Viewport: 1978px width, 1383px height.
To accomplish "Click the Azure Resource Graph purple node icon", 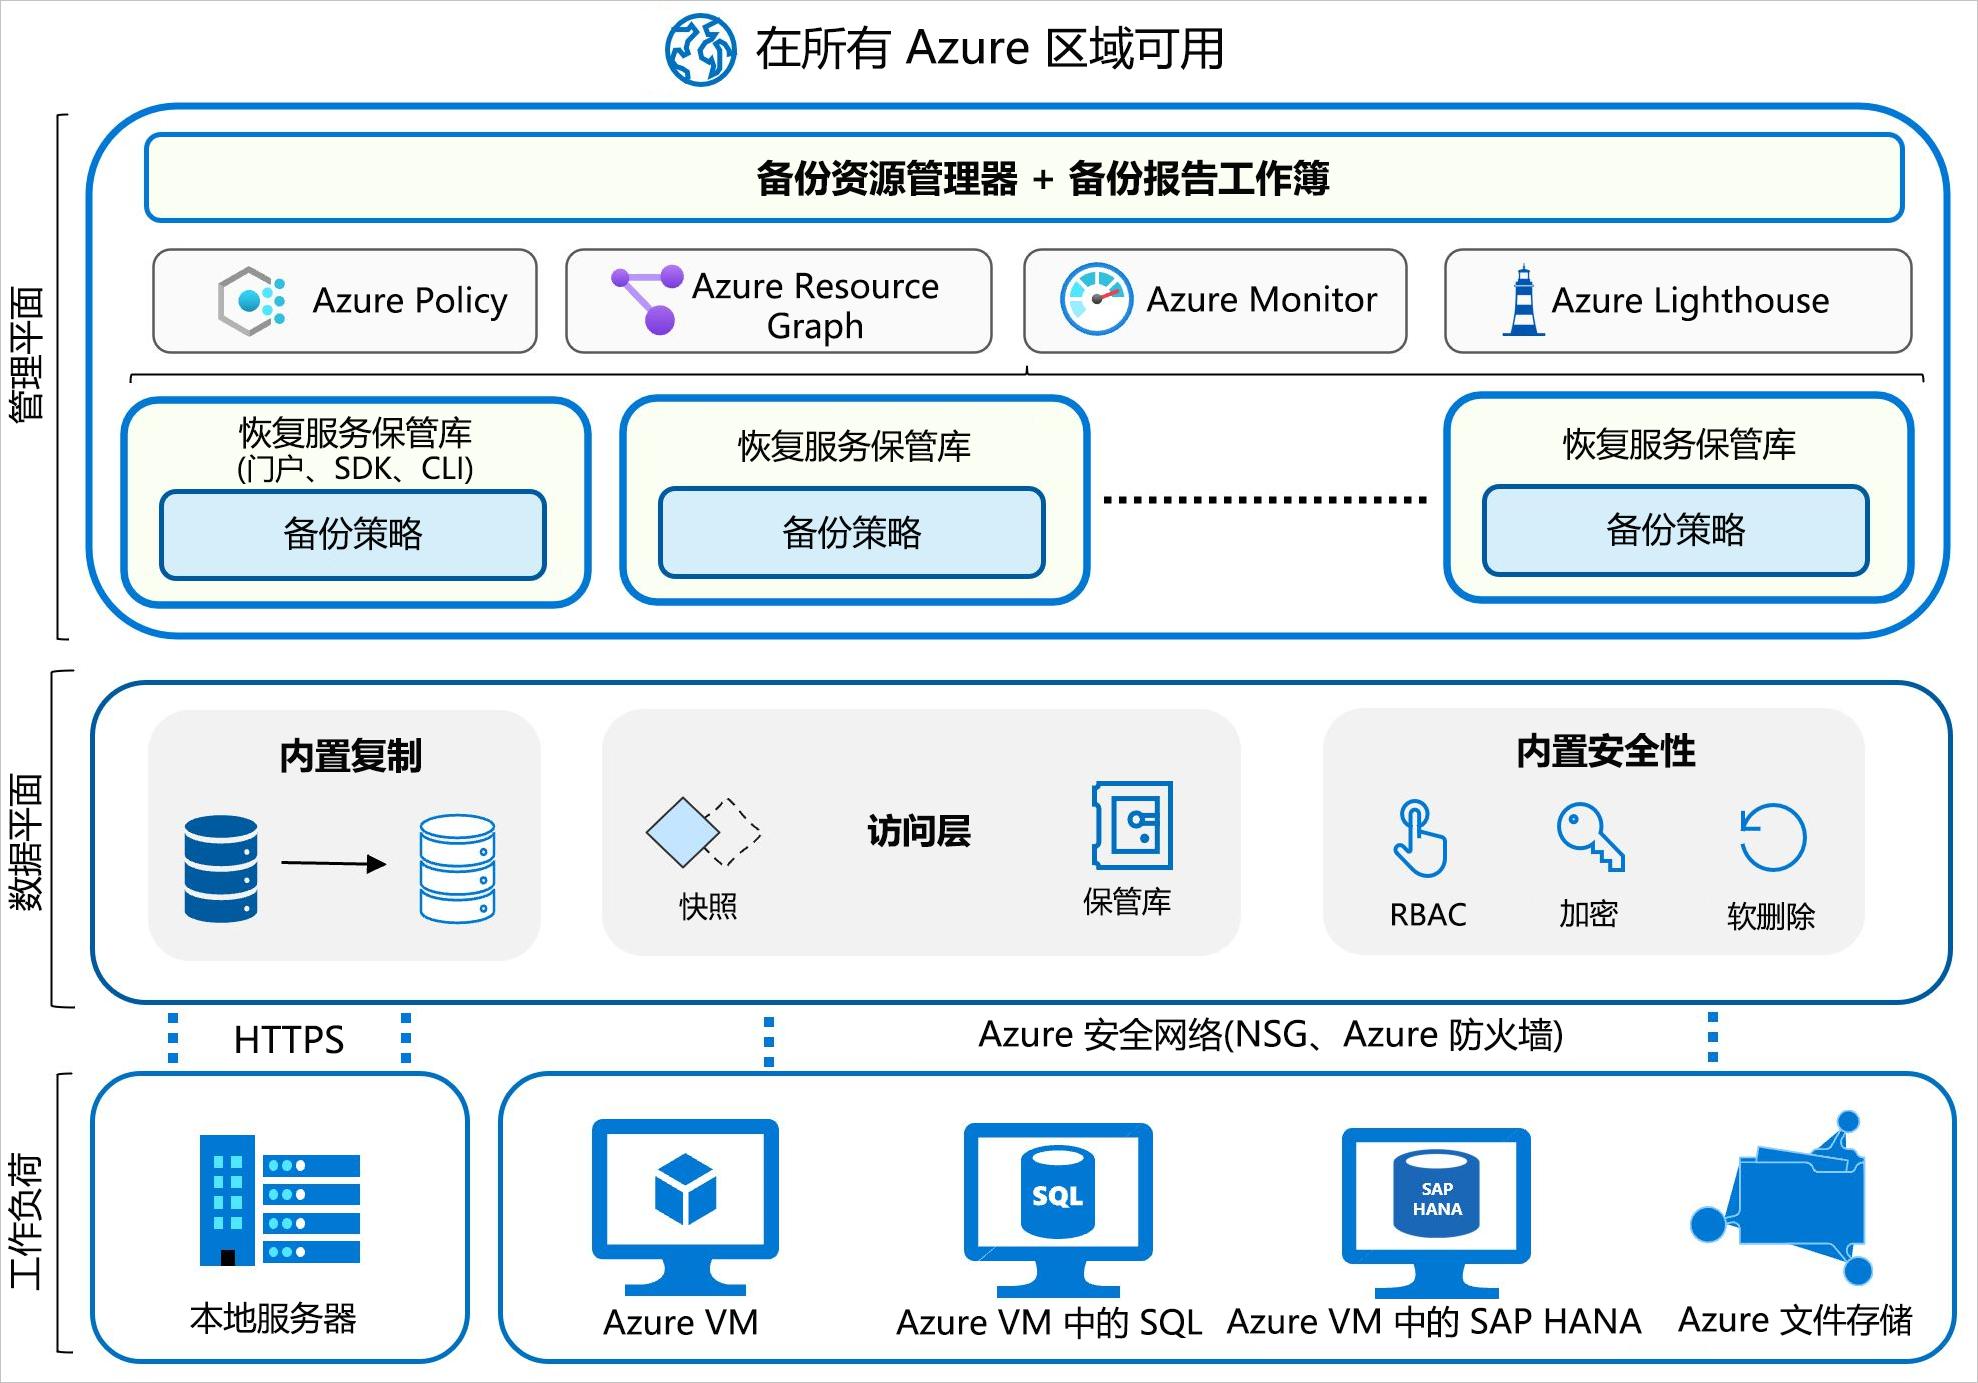I will pyautogui.click(x=647, y=299).
